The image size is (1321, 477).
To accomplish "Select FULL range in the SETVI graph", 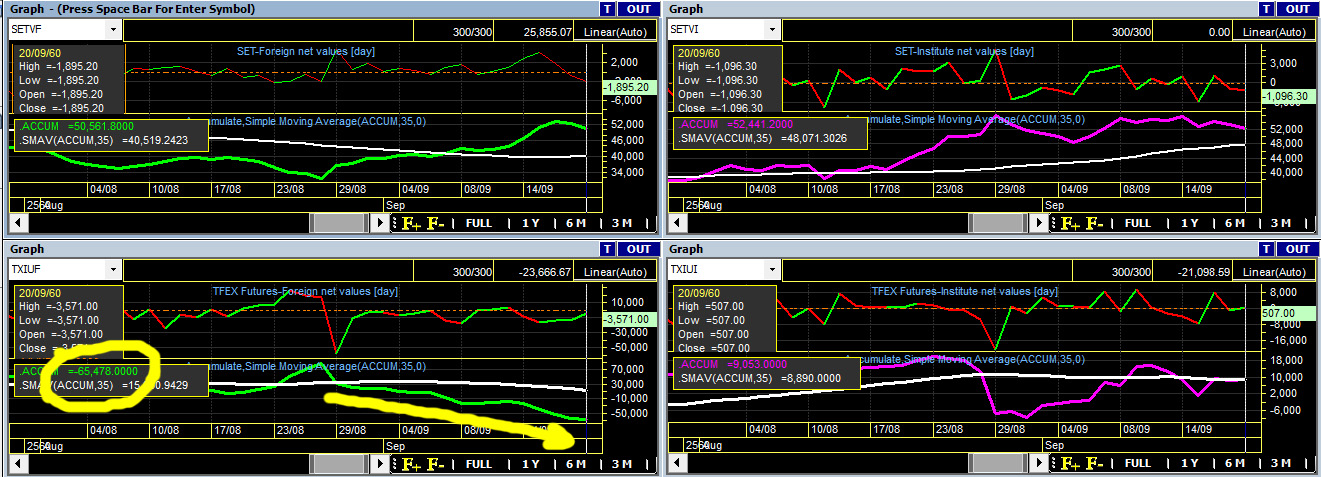I will click(x=1138, y=224).
